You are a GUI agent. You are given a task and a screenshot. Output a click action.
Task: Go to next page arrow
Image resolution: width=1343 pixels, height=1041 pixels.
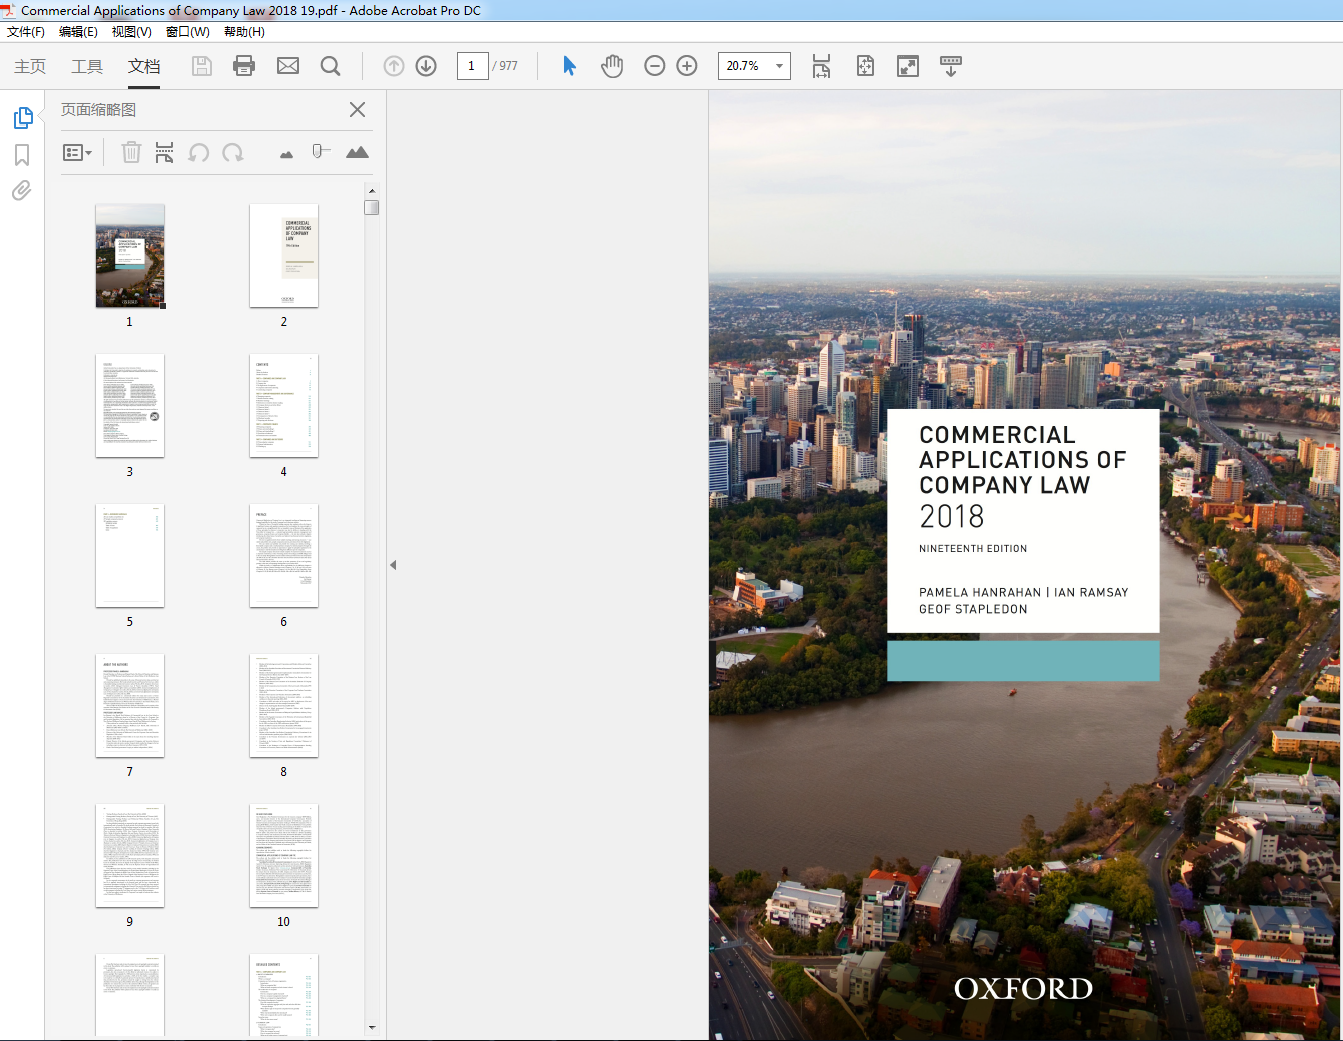tap(426, 66)
